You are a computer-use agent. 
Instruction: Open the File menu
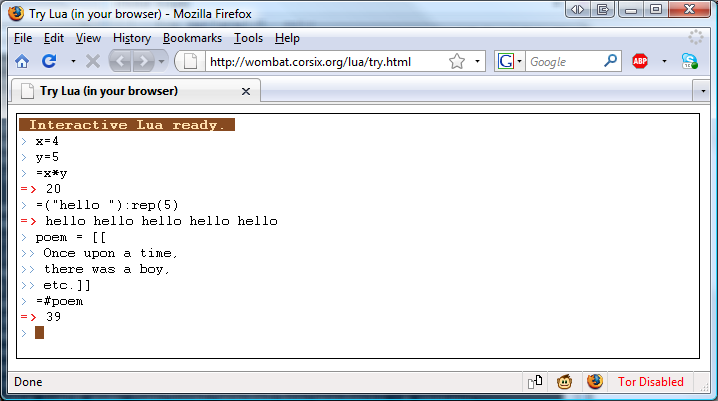(x=23, y=38)
